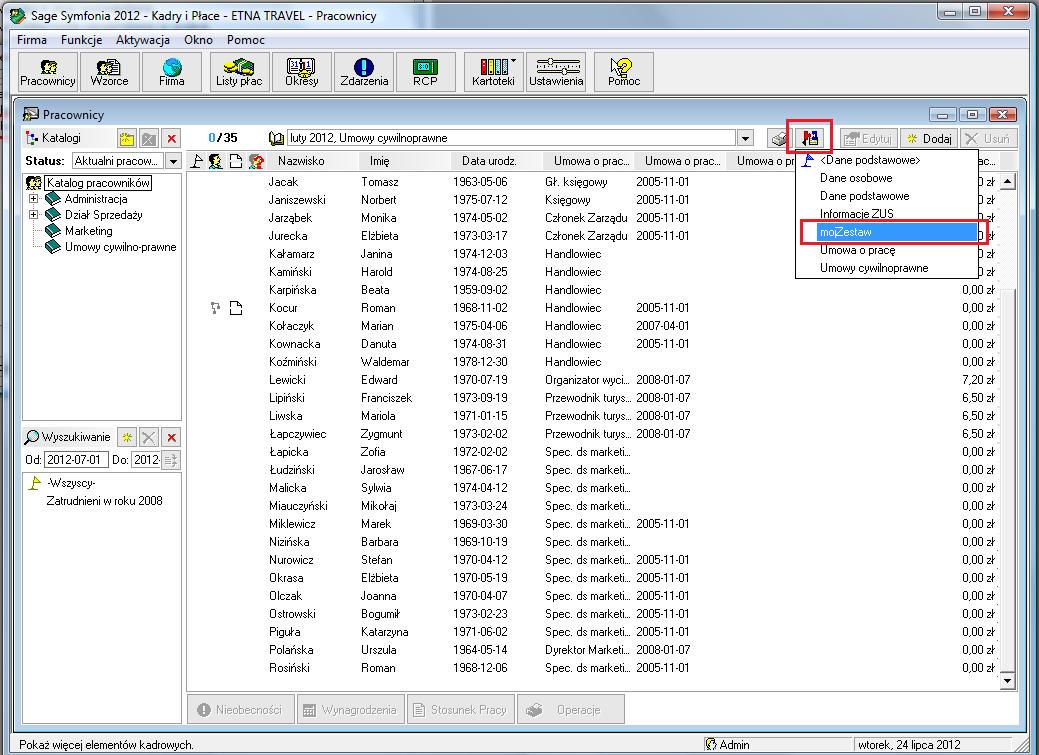The width and height of the screenshot is (1039, 755).
Task: Click the Edytuj button
Action: pos(869,139)
